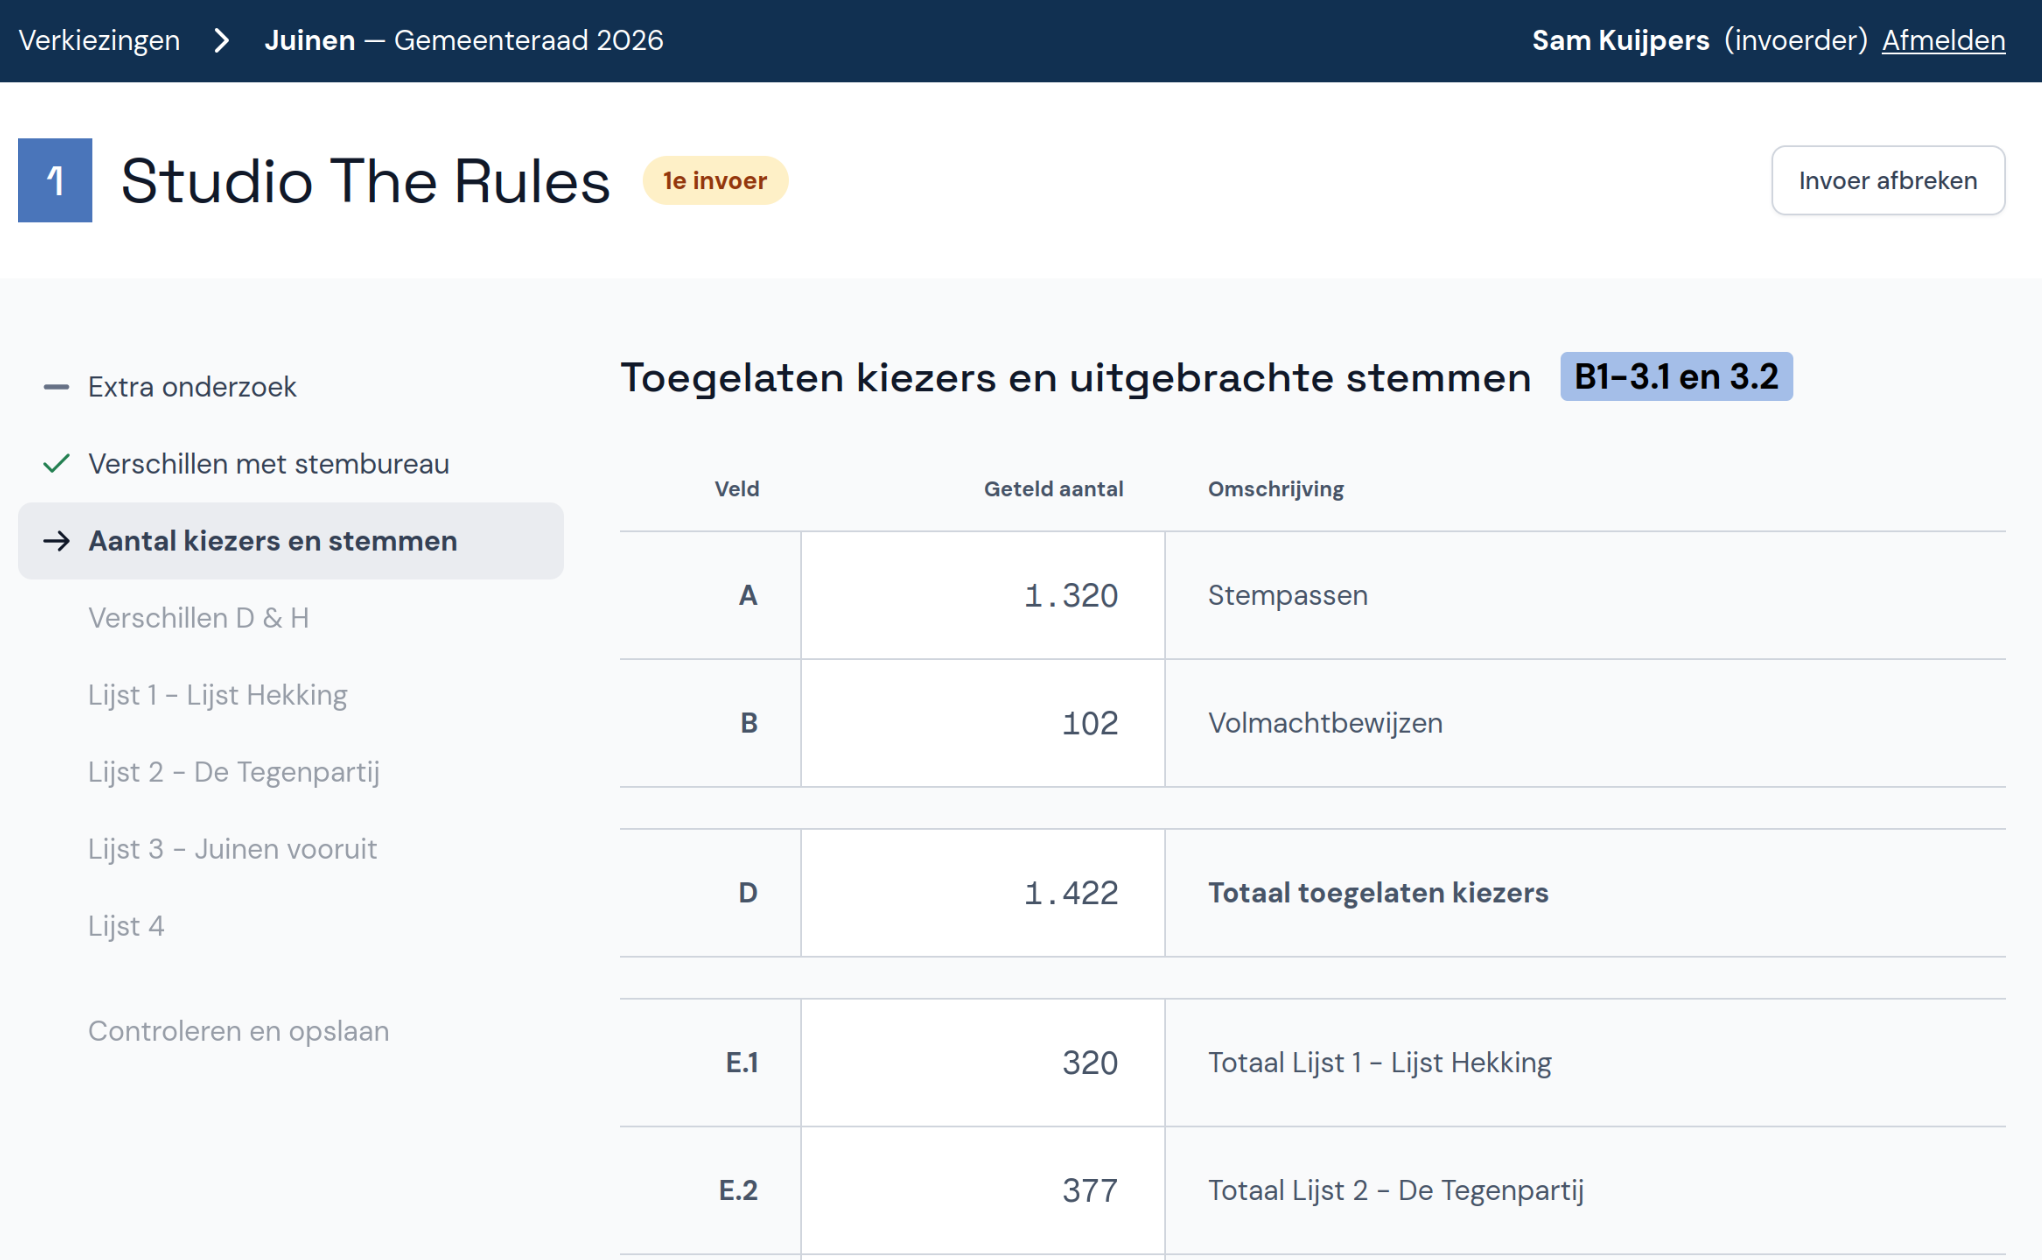Click the arrow icon beside Aantal kiezers
The image size is (2042, 1260).
(x=57, y=541)
